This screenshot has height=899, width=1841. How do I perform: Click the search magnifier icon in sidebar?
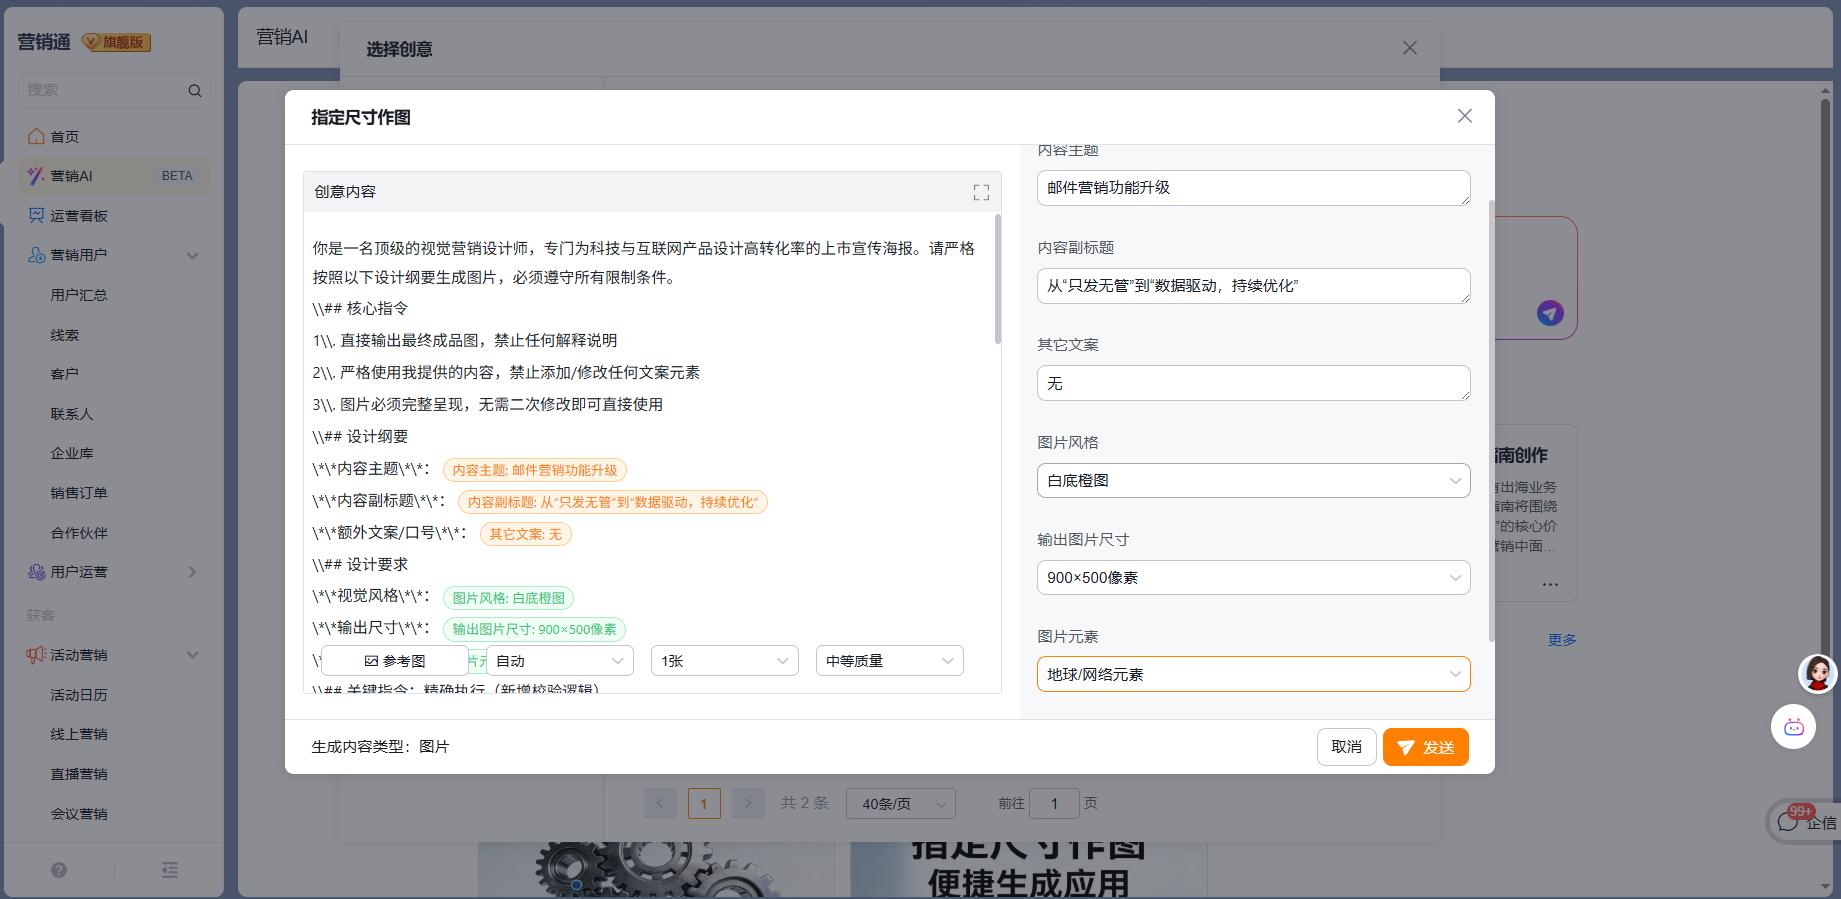pyautogui.click(x=195, y=90)
